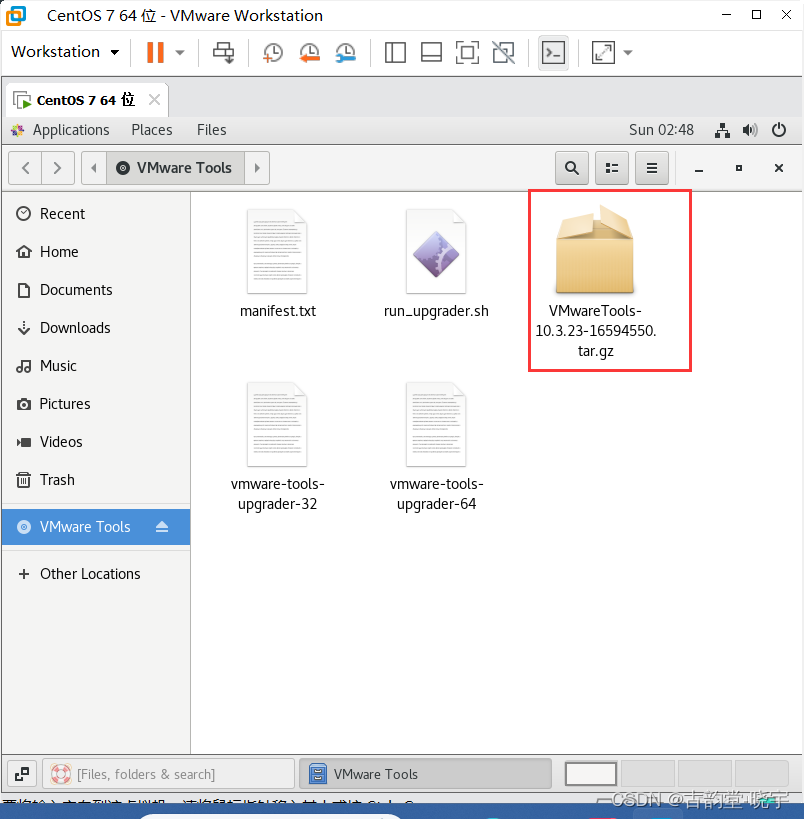The image size is (804, 819).
Task: Switch to Unity mode
Action: coord(504,53)
